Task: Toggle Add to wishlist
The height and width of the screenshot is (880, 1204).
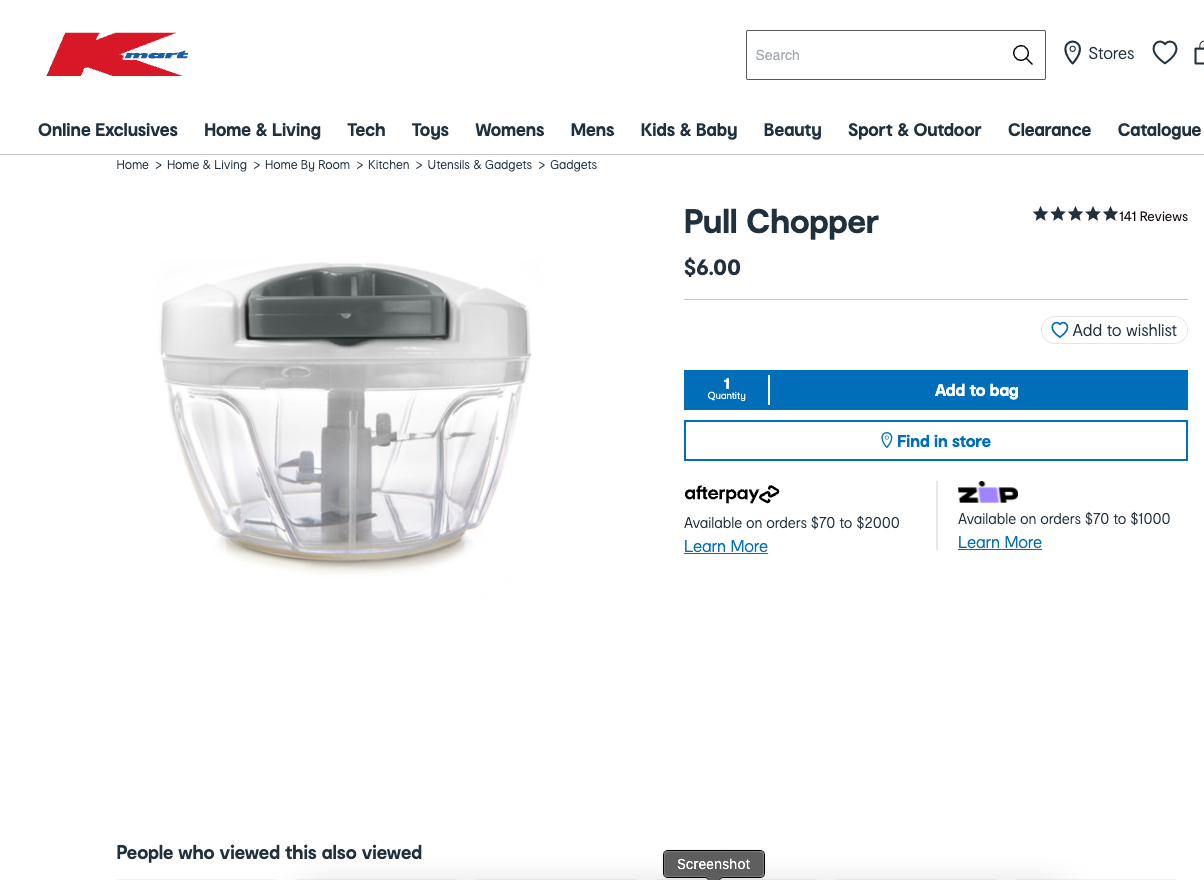Action: pyautogui.click(x=1114, y=330)
